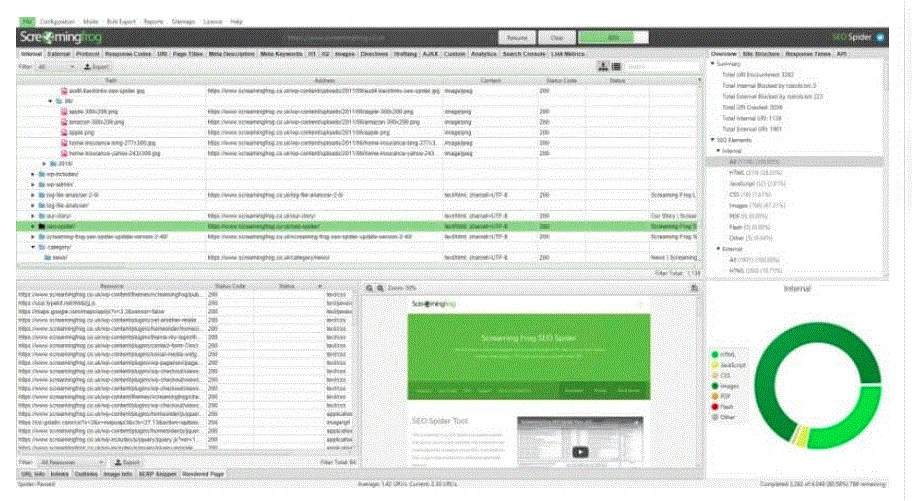This screenshot has height=501, width=912.
Task: Switch to list view mode icon
Action: (616, 67)
